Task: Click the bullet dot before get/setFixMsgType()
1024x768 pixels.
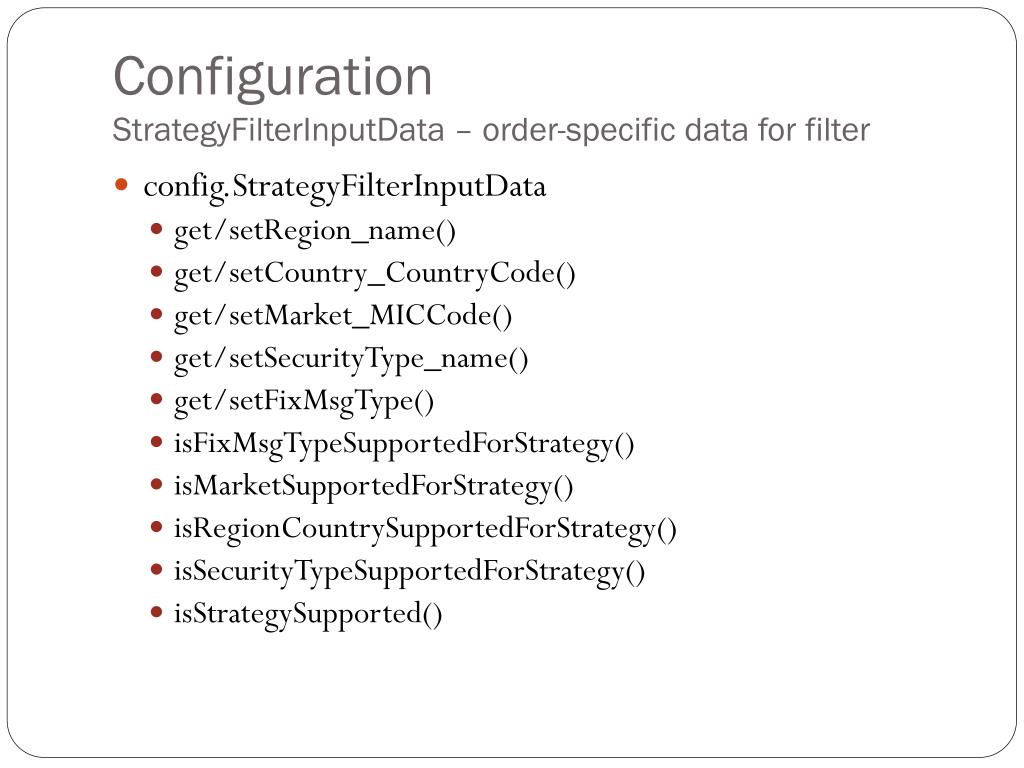Action: (x=157, y=399)
